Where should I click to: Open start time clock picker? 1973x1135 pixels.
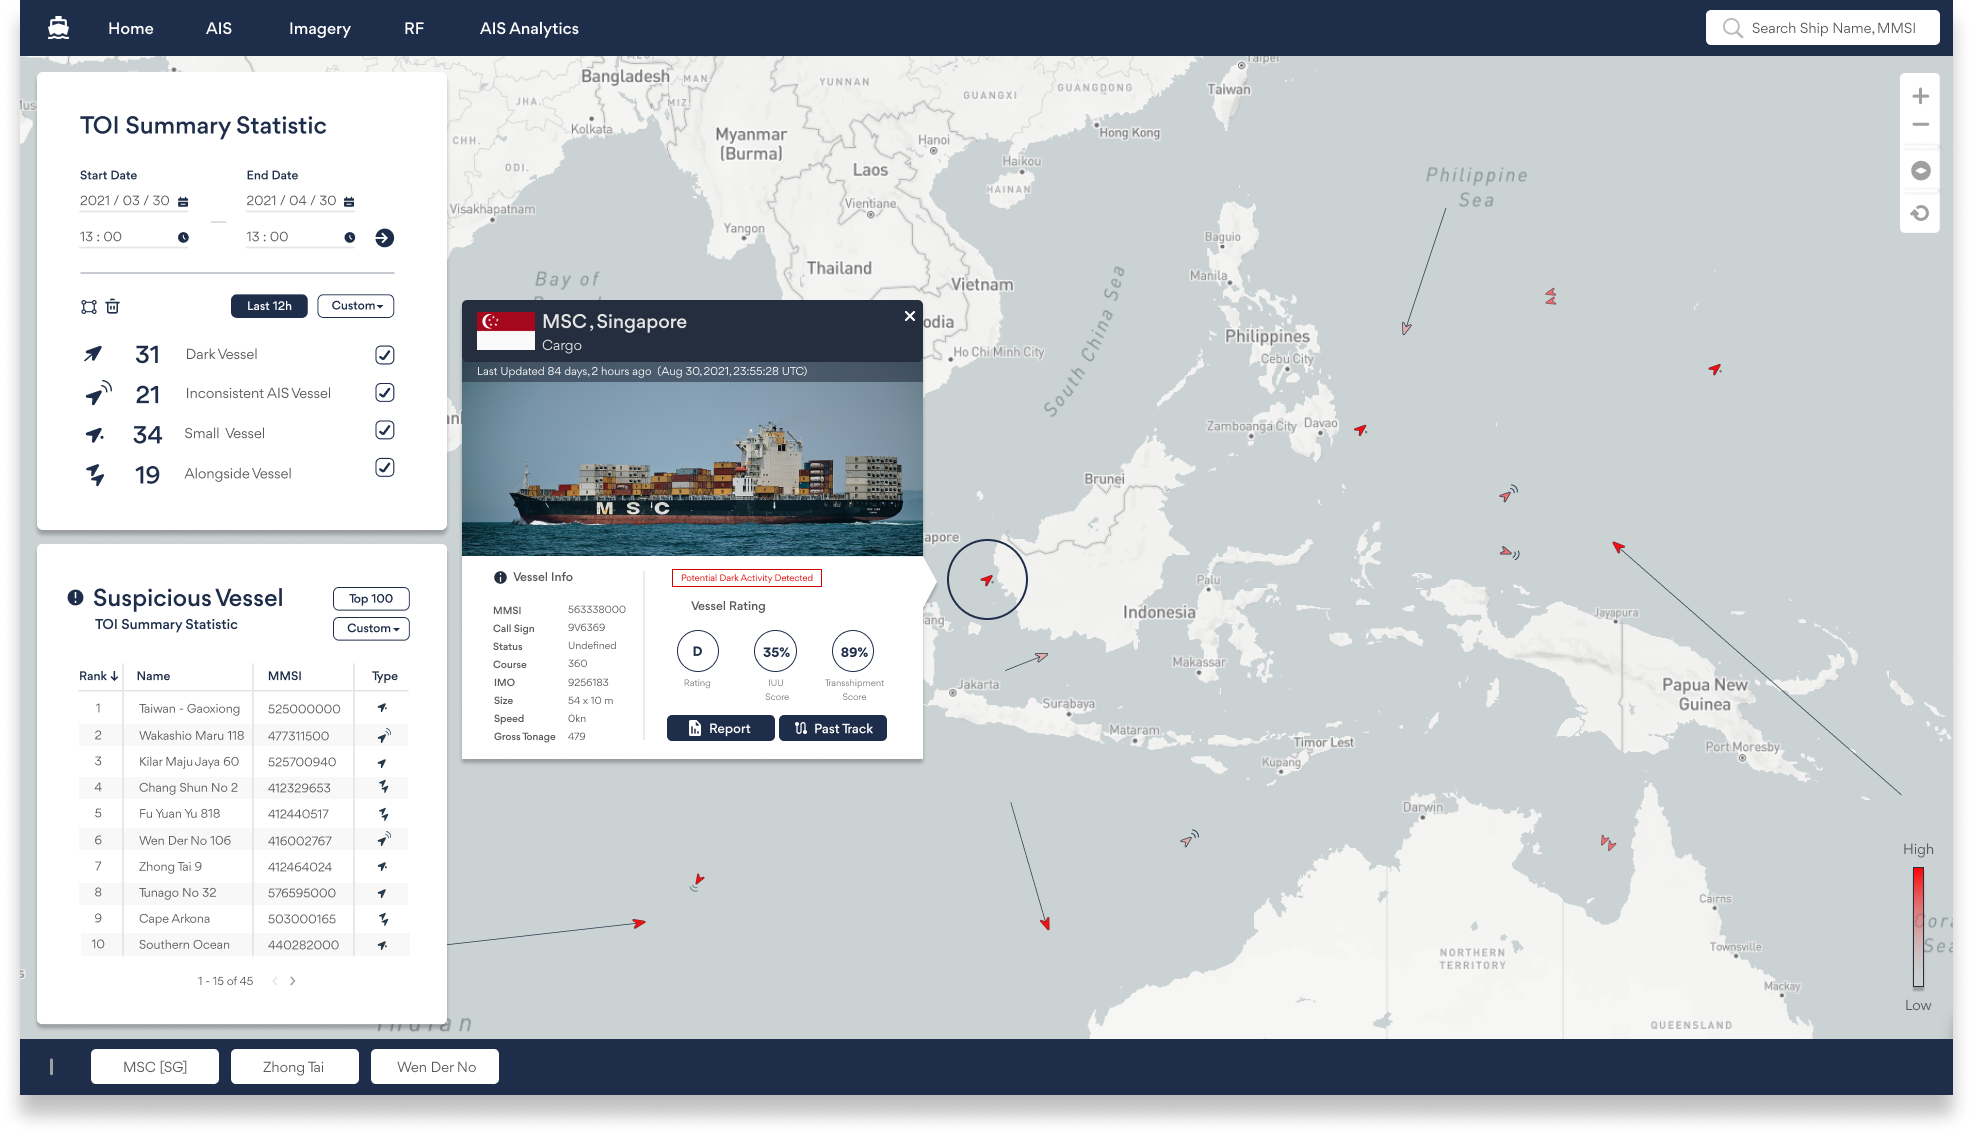point(183,238)
